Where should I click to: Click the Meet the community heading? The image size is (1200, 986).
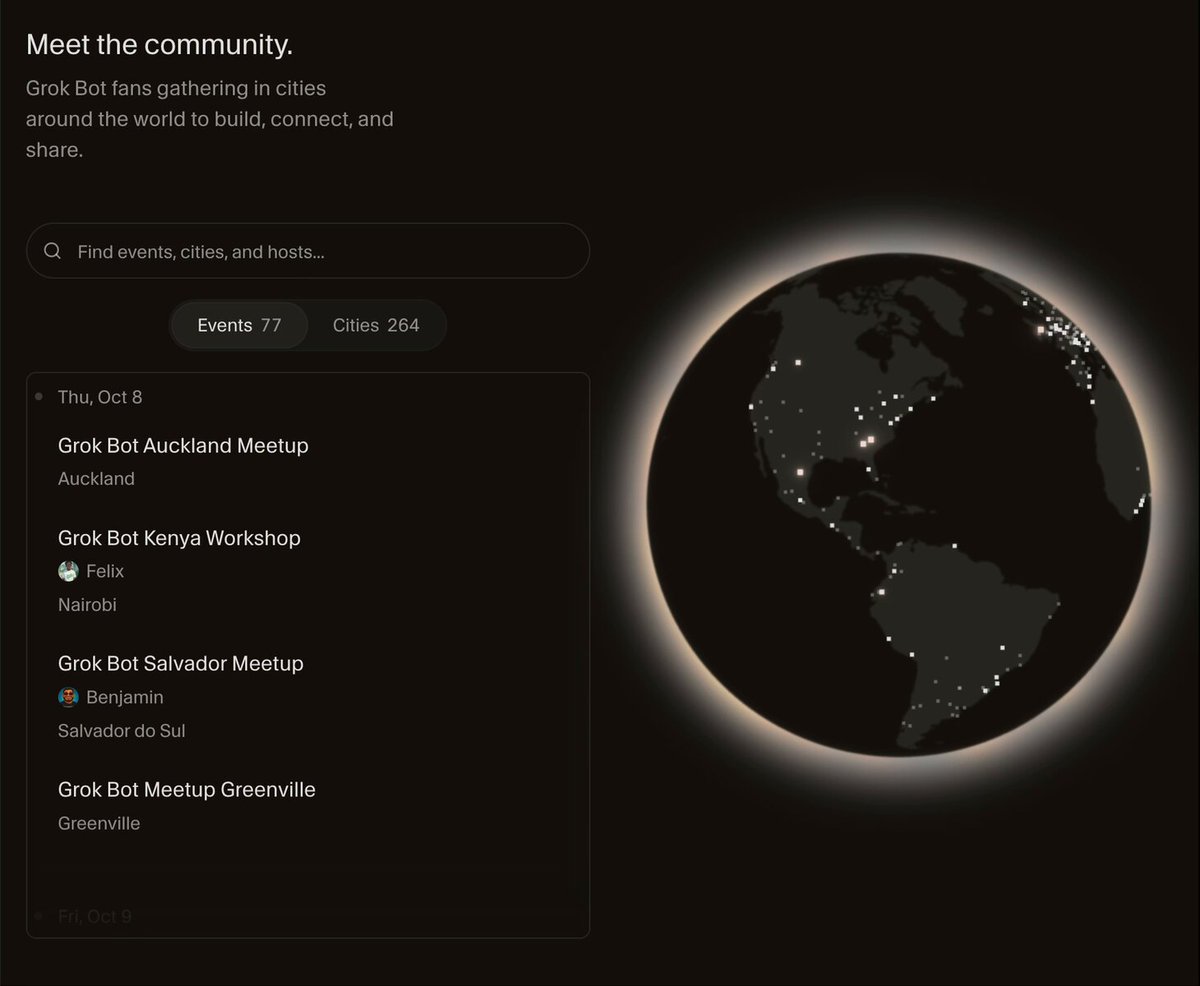[x=159, y=45]
